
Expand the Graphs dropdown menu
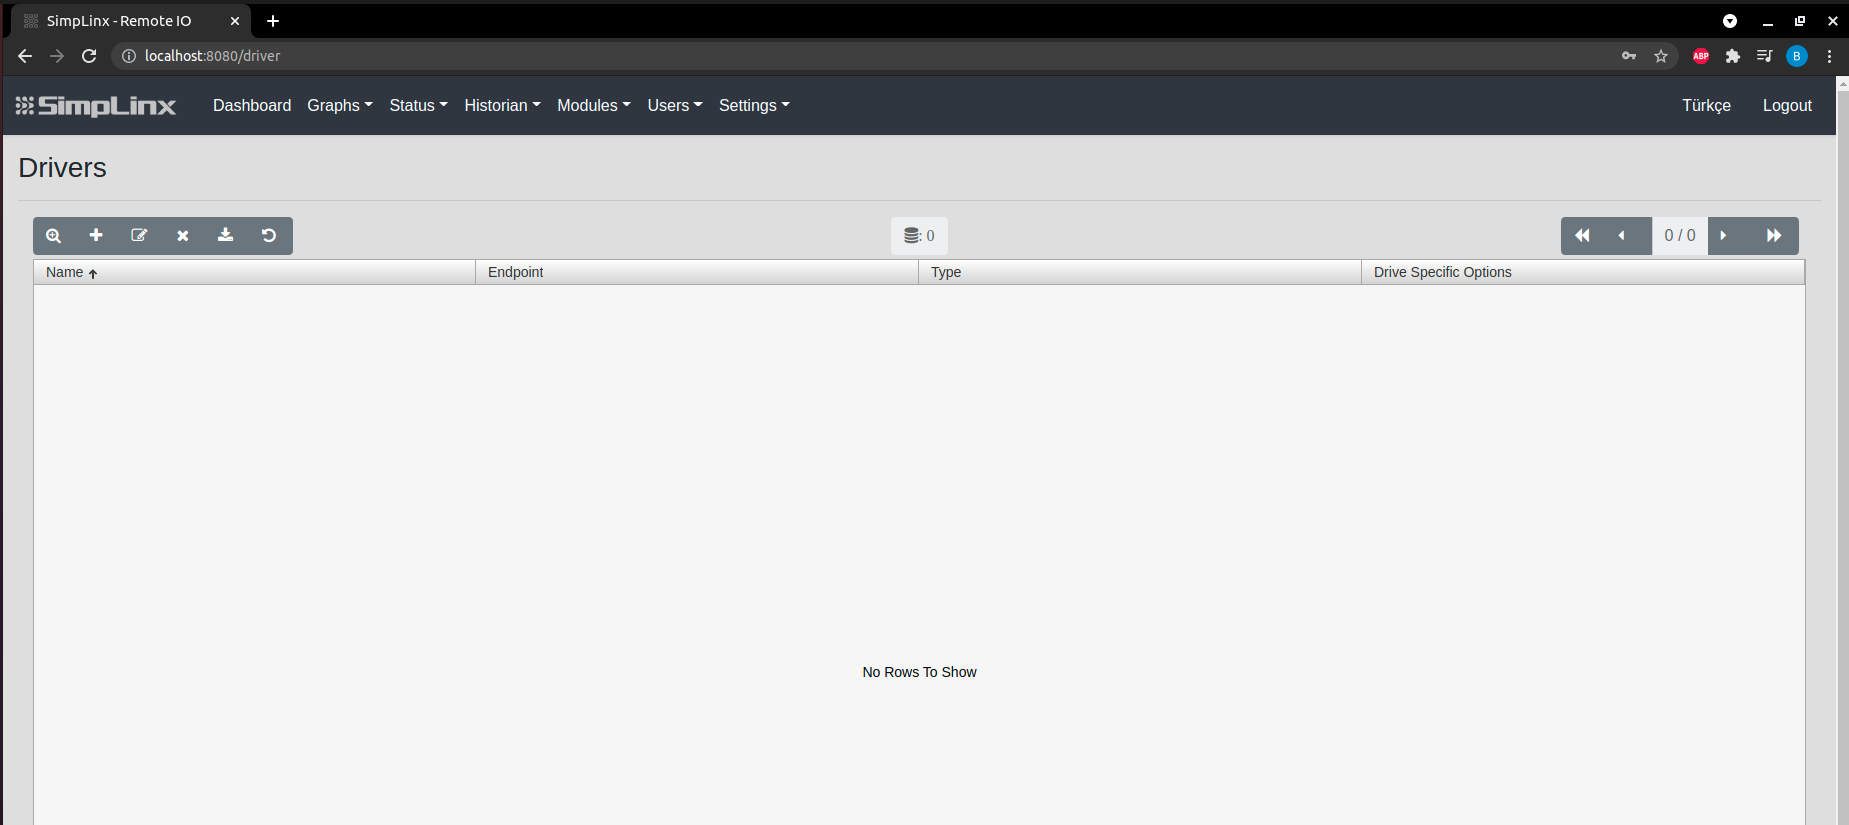340,105
